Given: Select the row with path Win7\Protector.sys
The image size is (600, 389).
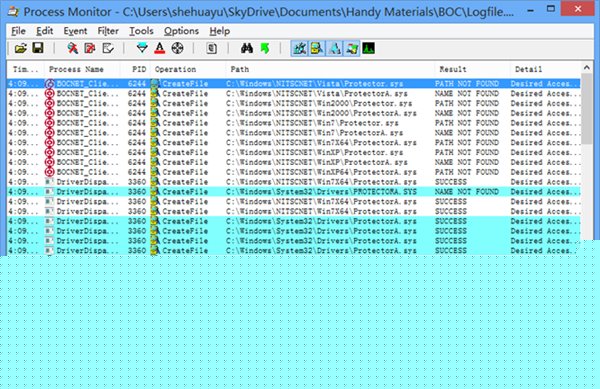Looking at the screenshot, I should pyautogui.click(x=293, y=123).
